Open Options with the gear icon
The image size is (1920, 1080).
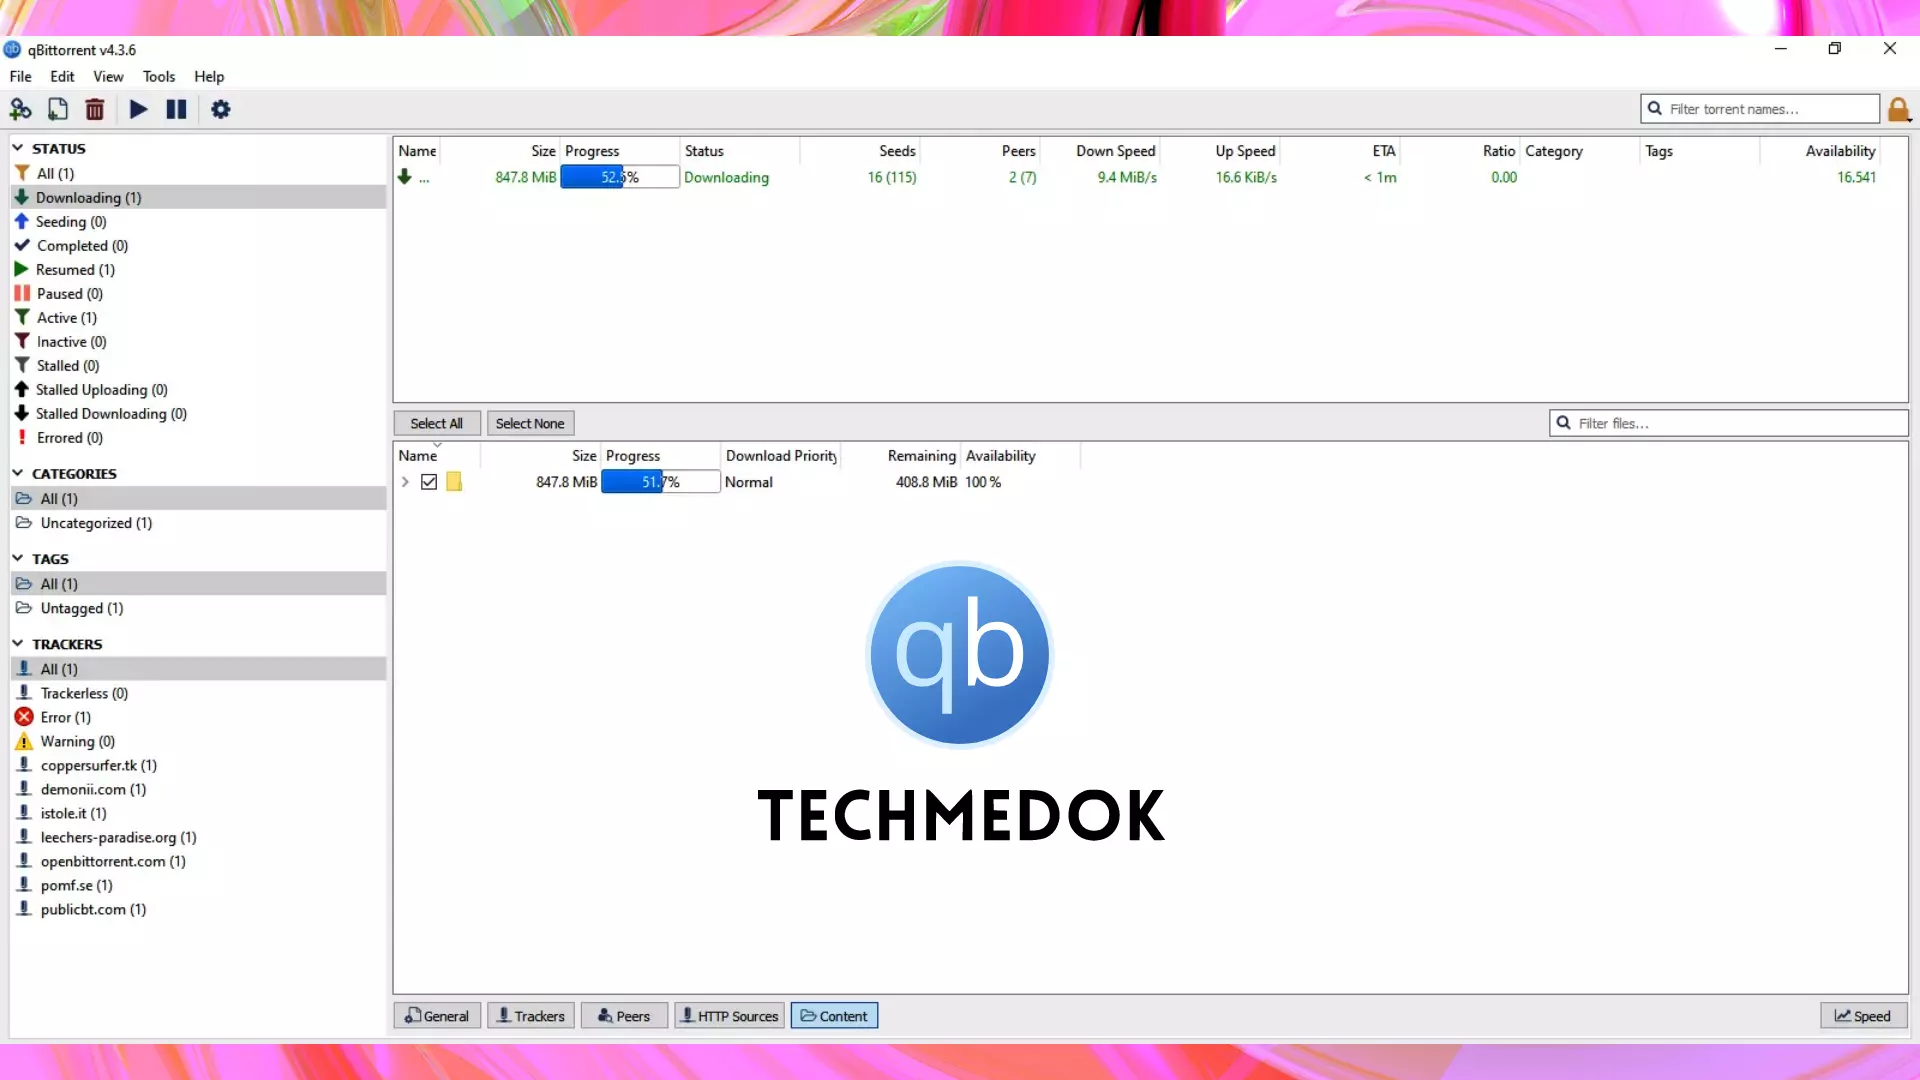(x=221, y=109)
